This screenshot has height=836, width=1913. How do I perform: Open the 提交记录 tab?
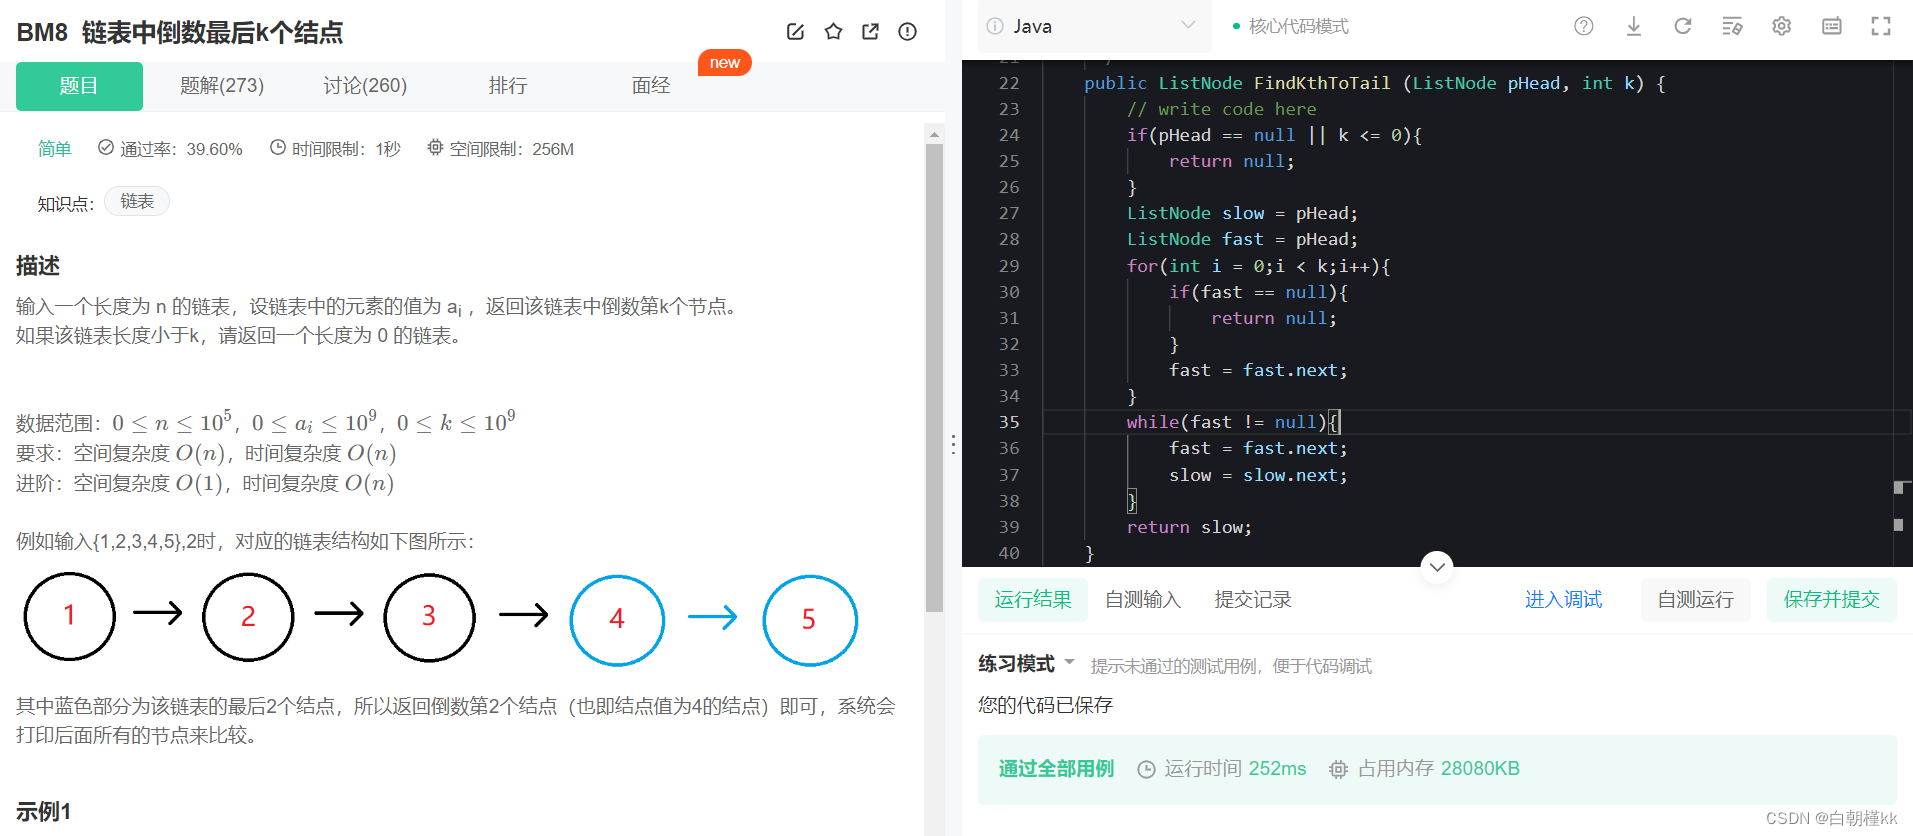point(1253,599)
